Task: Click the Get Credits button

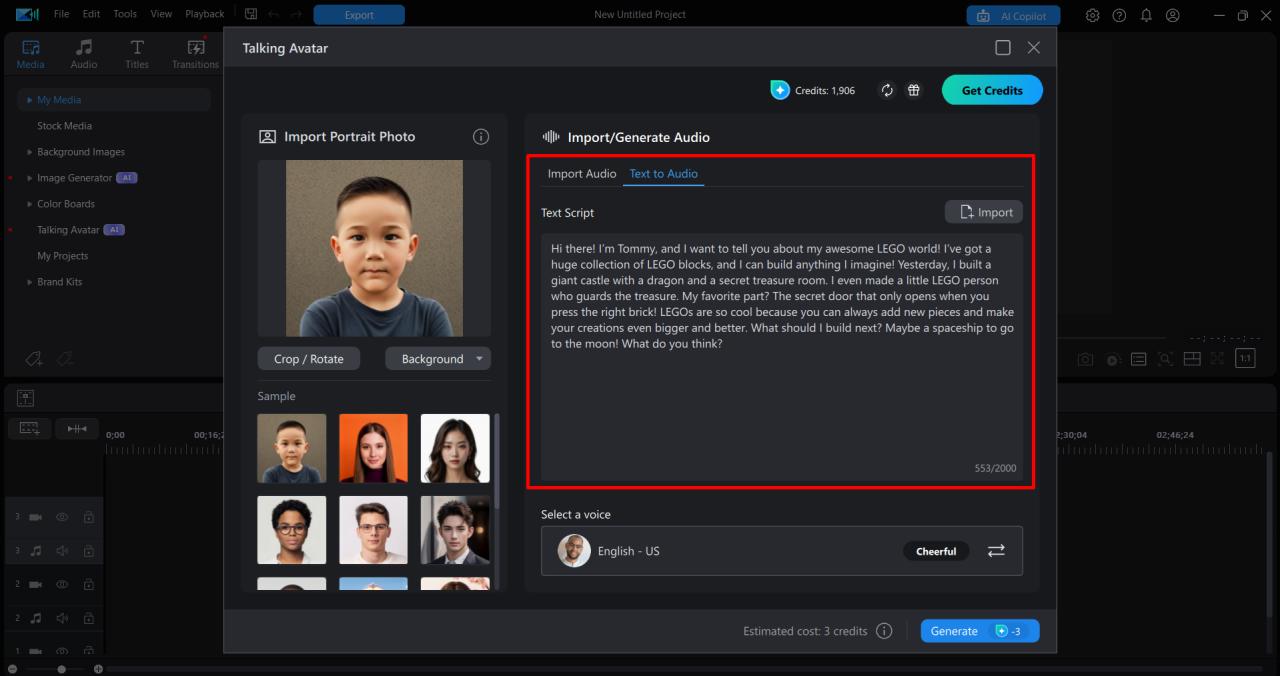Action: click(x=992, y=90)
